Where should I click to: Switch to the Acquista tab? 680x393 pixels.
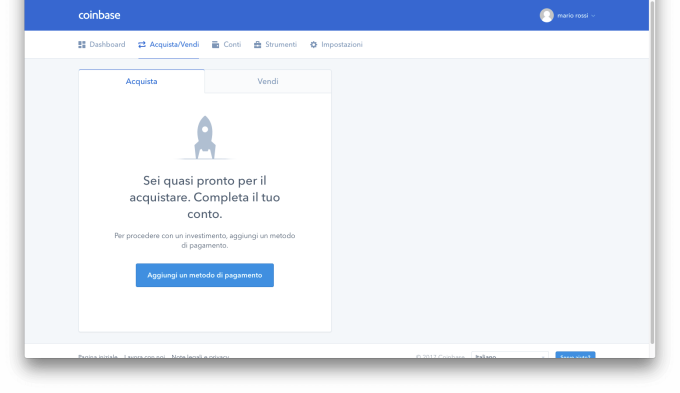[141, 81]
